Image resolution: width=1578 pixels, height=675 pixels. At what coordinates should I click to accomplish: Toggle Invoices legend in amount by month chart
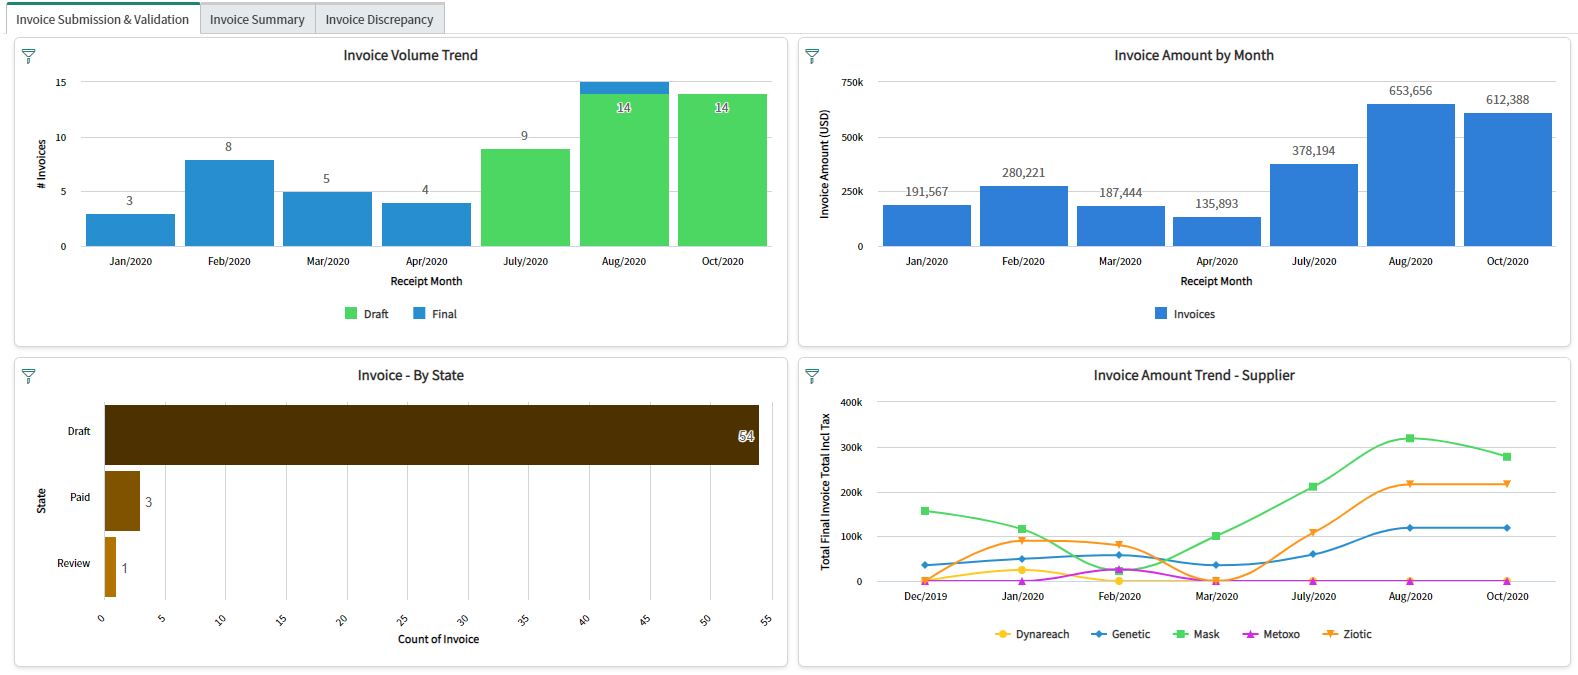pos(1185,314)
